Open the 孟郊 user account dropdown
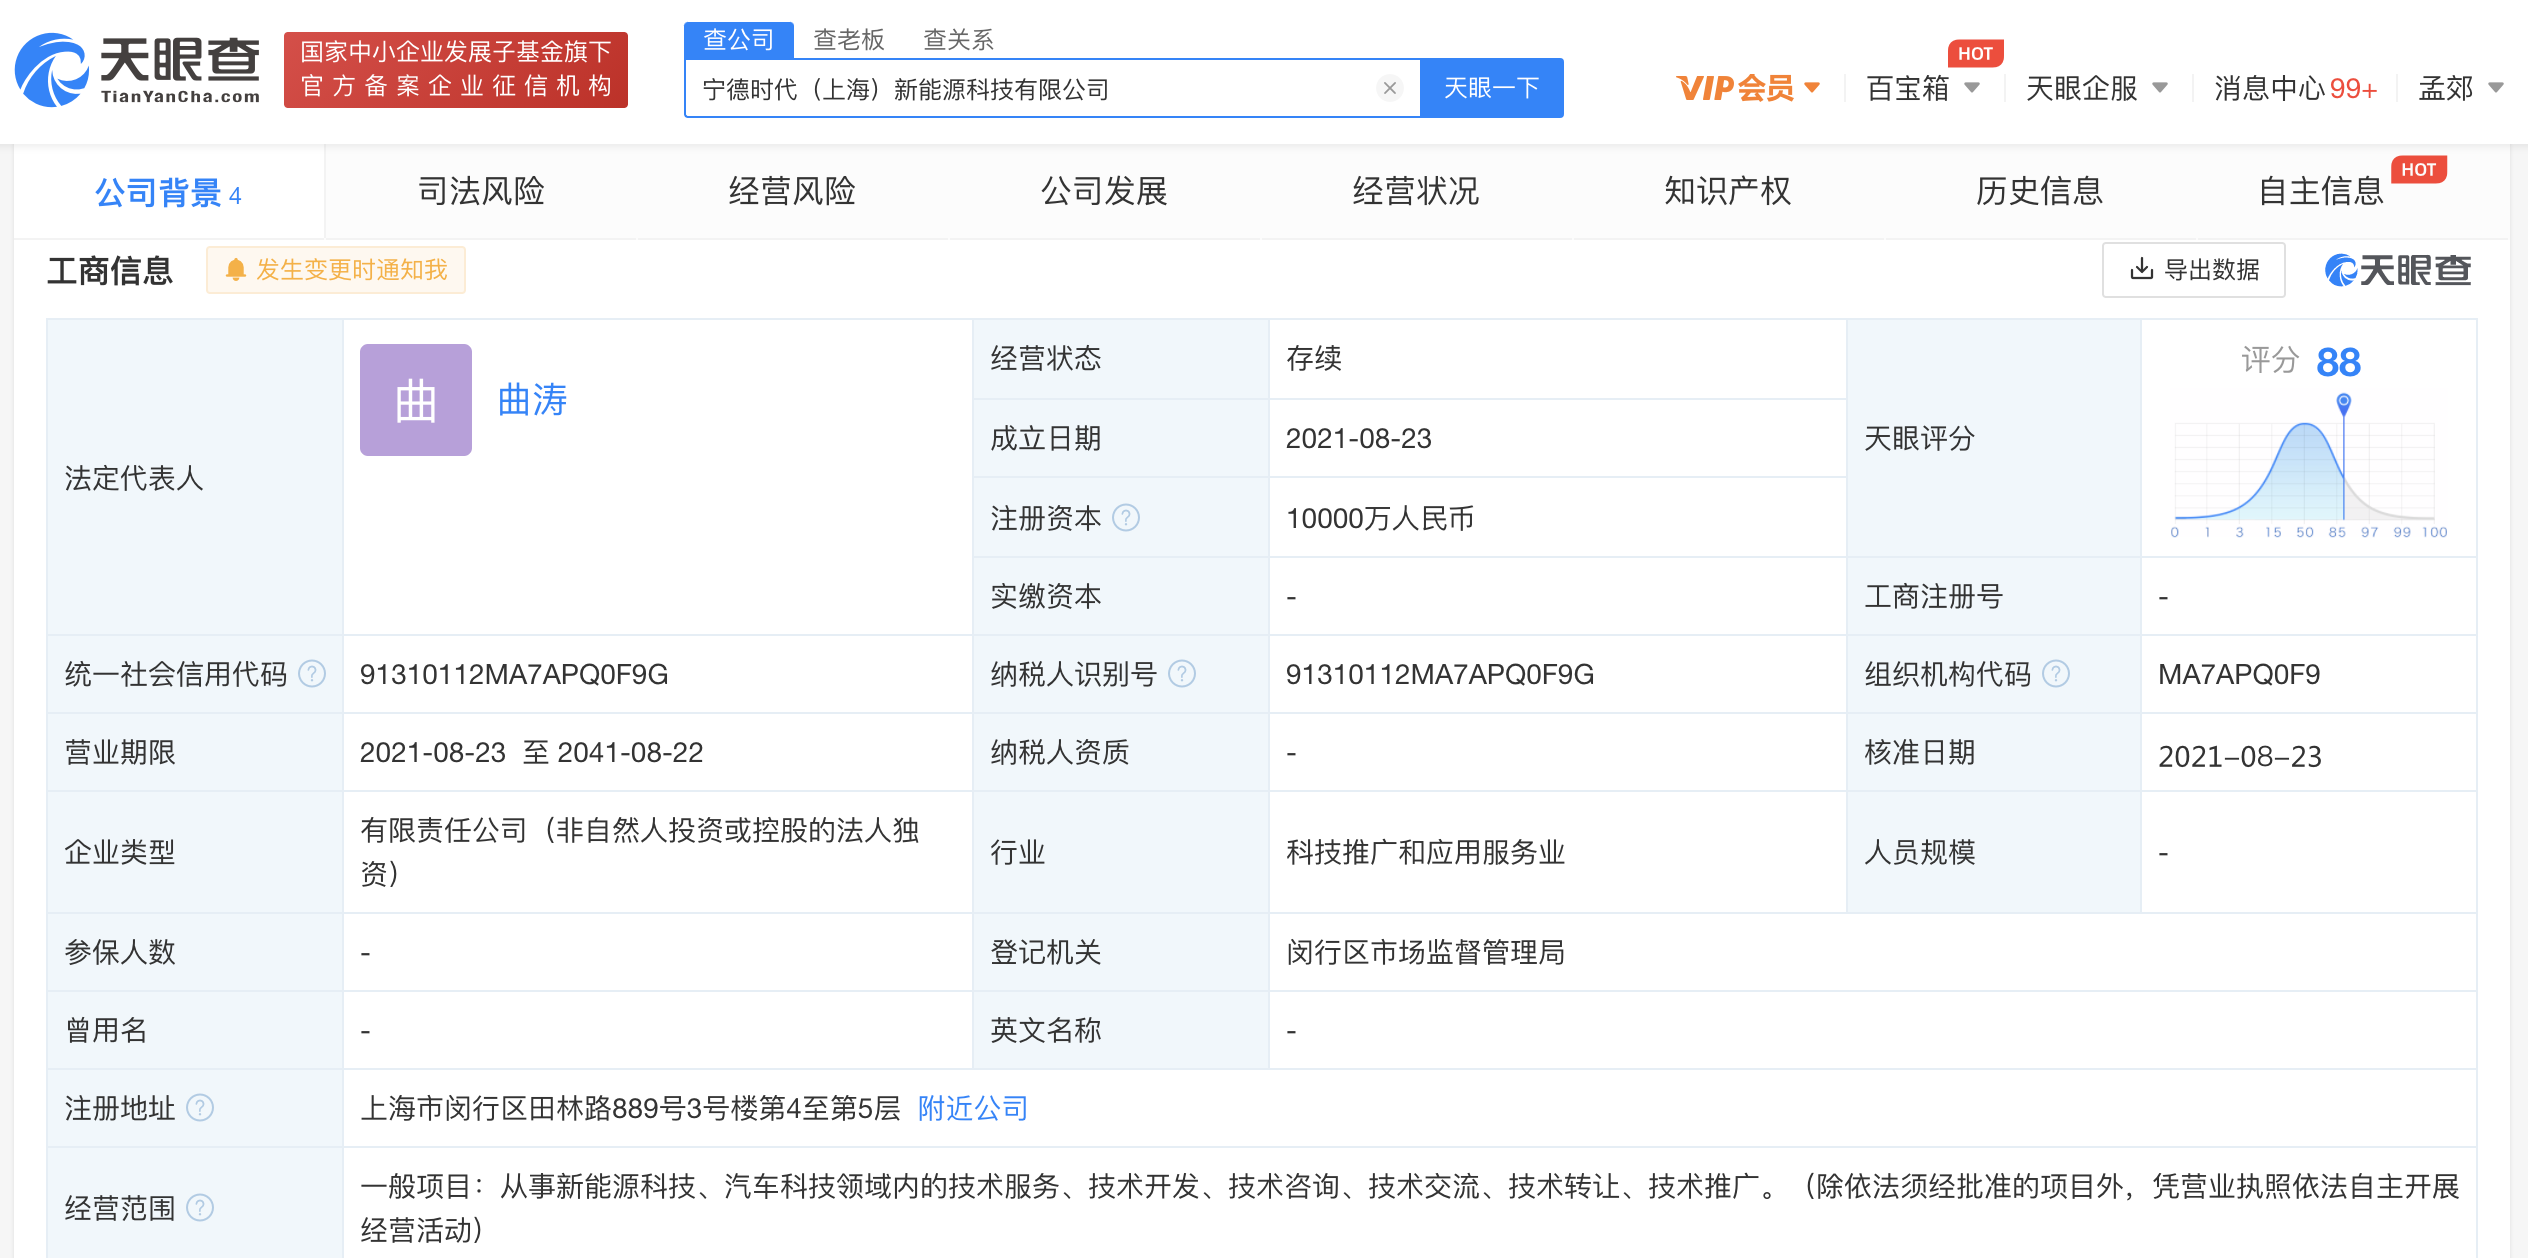2528x1258 pixels. click(2461, 88)
